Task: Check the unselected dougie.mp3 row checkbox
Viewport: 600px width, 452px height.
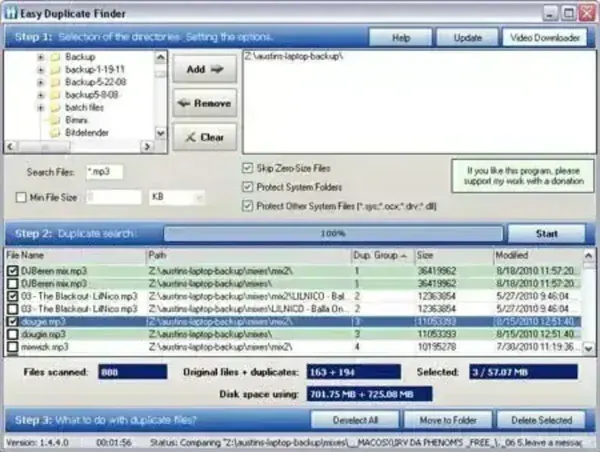Action: coord(13,334)
